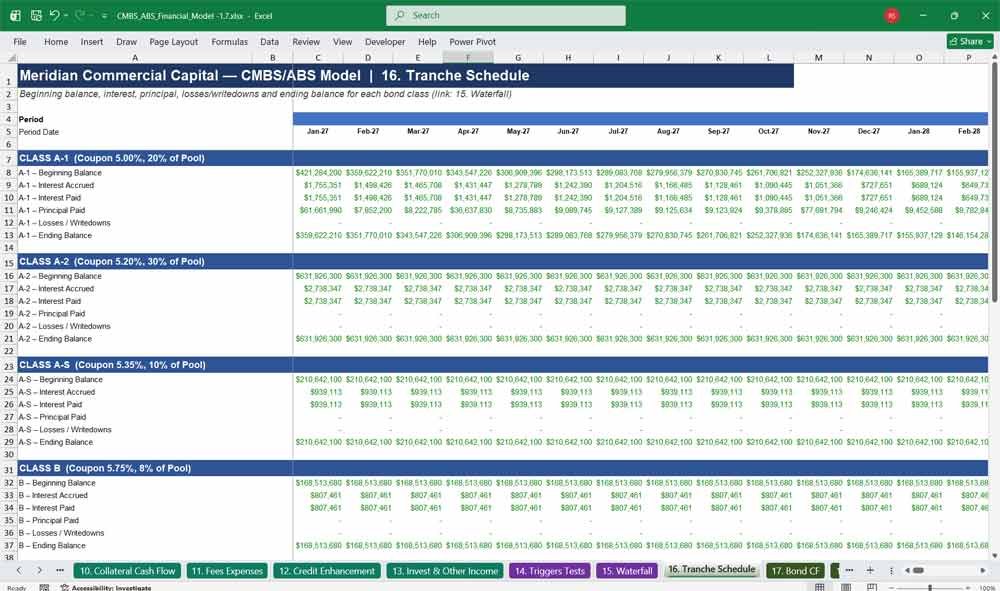Click the Redo icon in the title bar

click(x=80, y=15)
